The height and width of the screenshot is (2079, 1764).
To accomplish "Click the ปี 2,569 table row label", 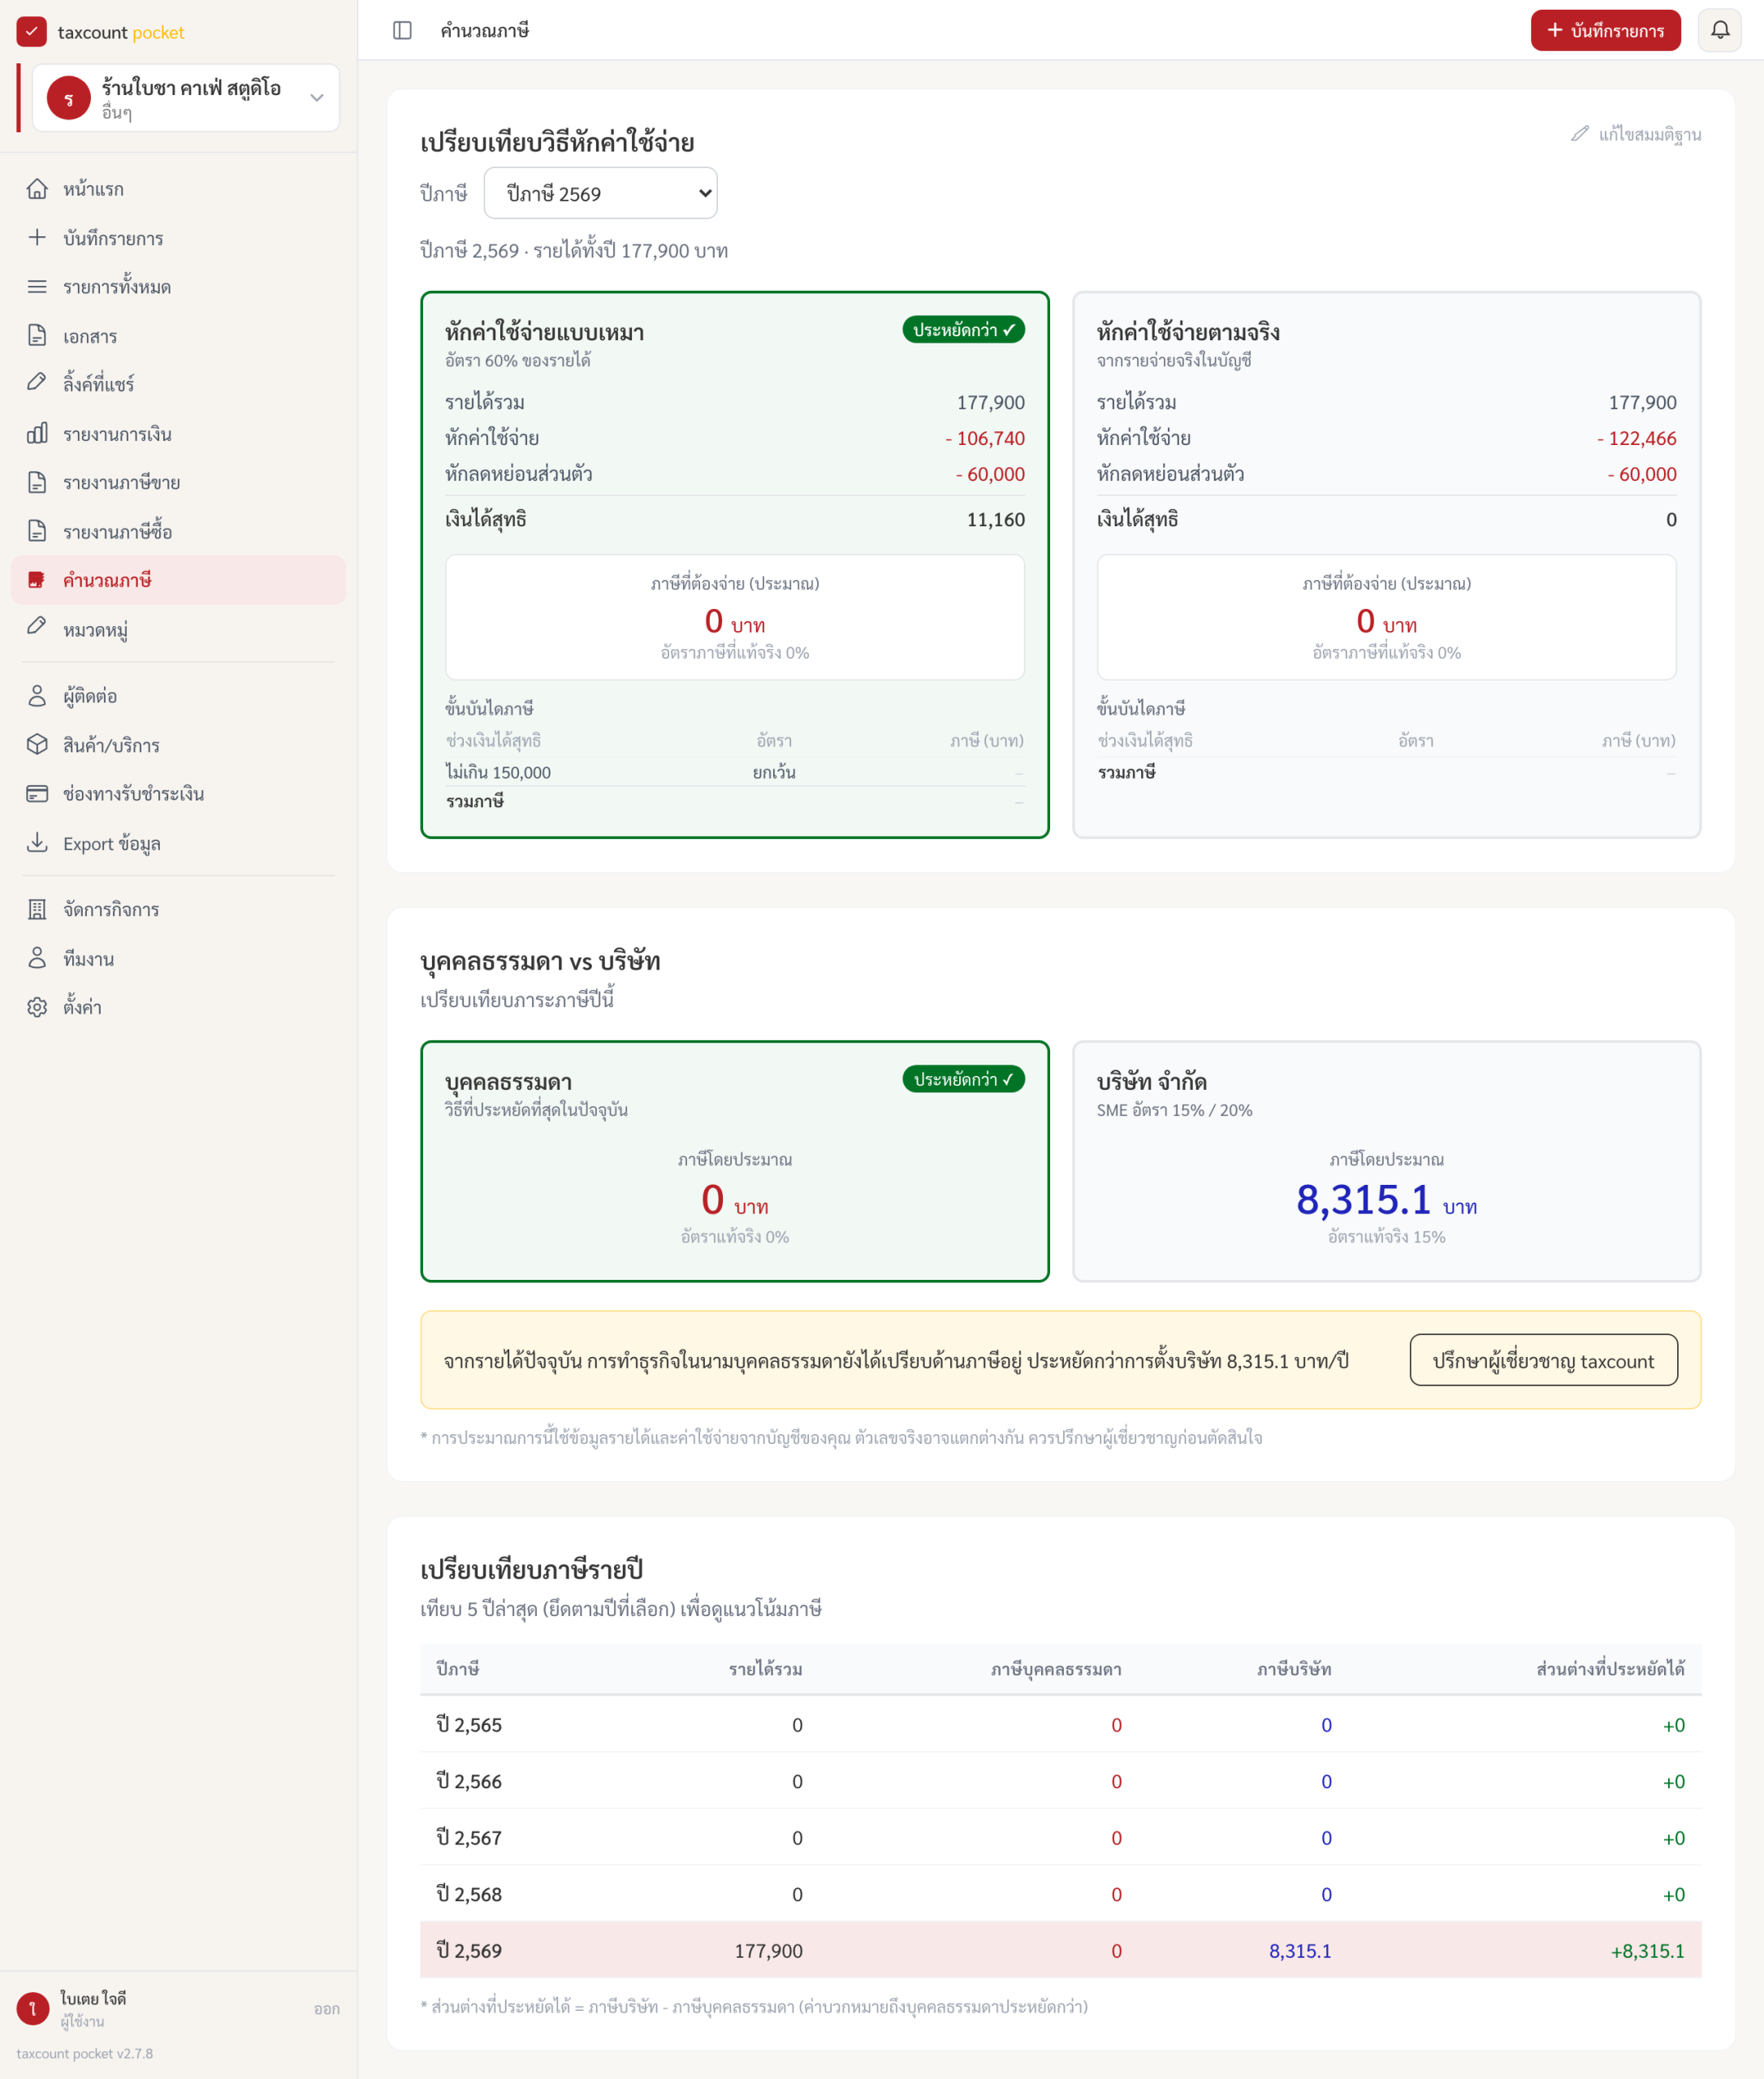I will tap(469, 1951).
